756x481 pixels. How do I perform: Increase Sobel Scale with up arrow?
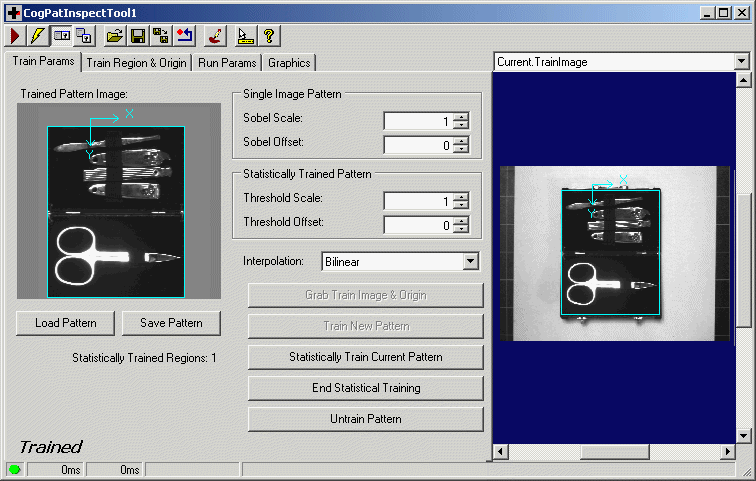(461, 117)
